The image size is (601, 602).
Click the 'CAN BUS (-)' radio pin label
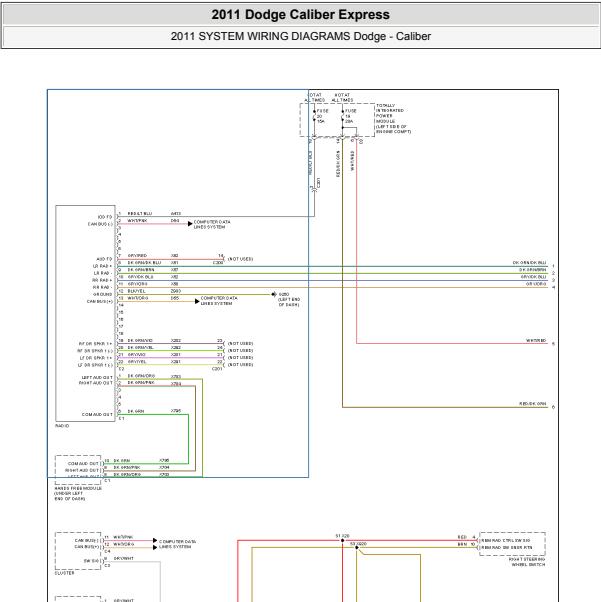(x=100, y=224)
